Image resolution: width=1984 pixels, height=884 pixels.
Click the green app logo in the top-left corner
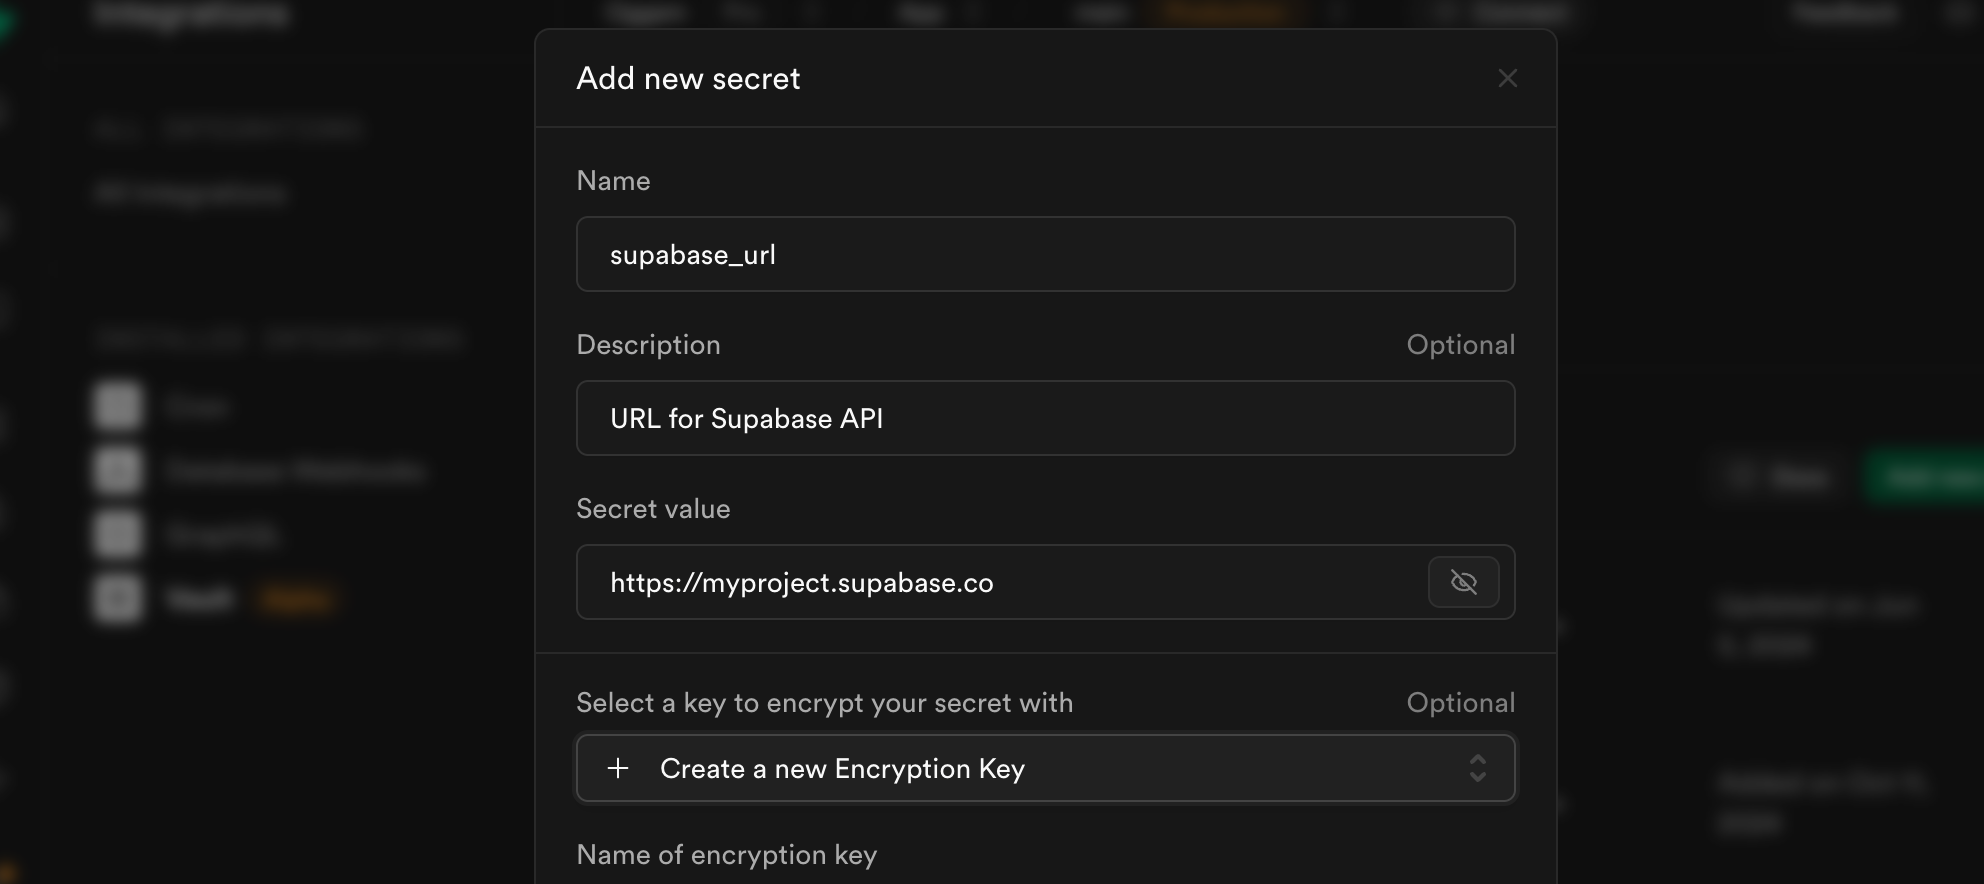[8, 20]
